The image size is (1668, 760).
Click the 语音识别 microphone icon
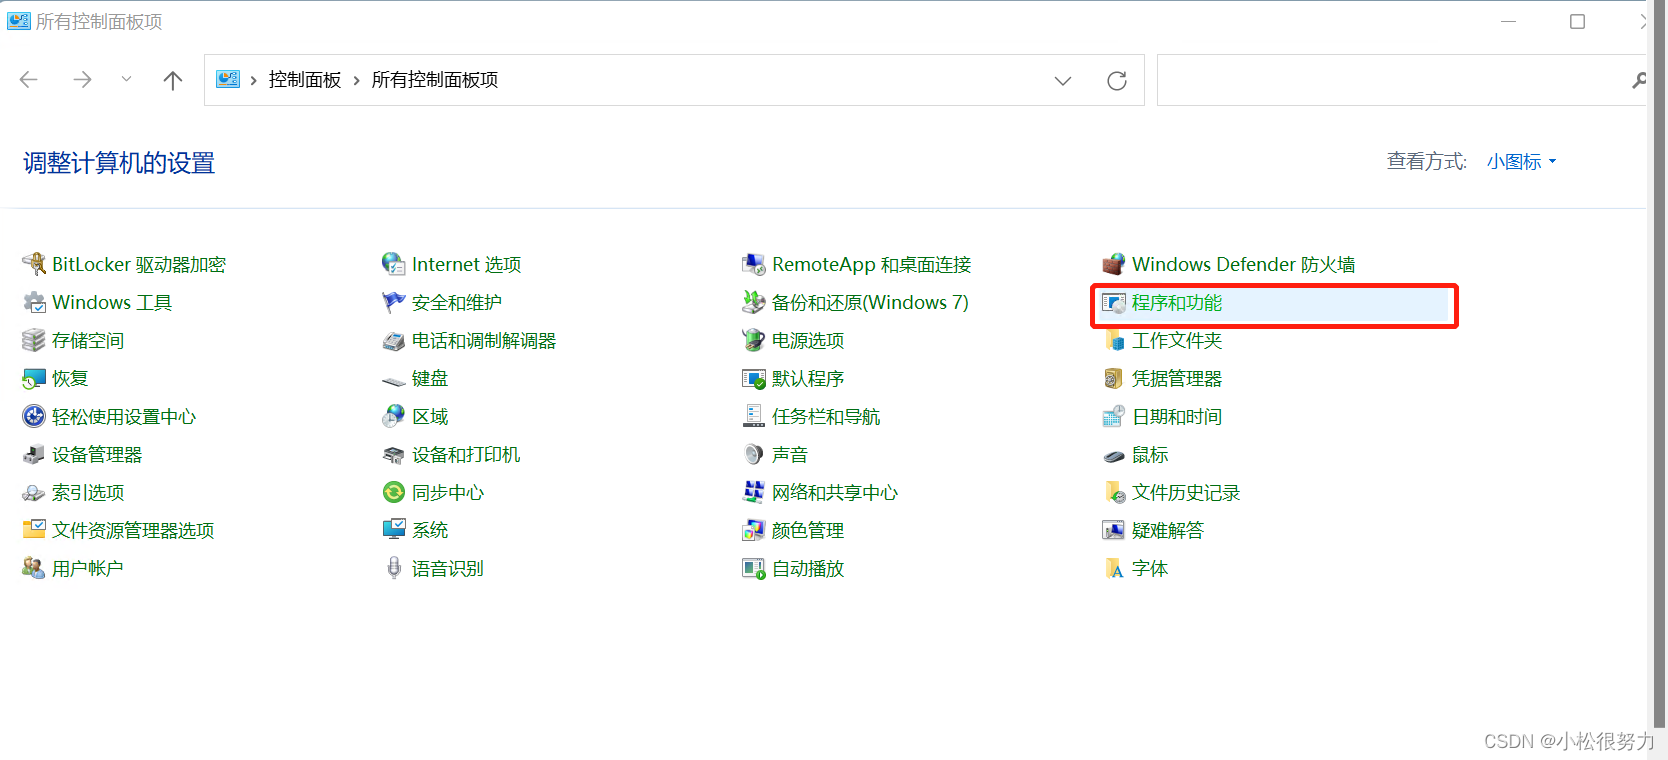(x=394, y=568)
